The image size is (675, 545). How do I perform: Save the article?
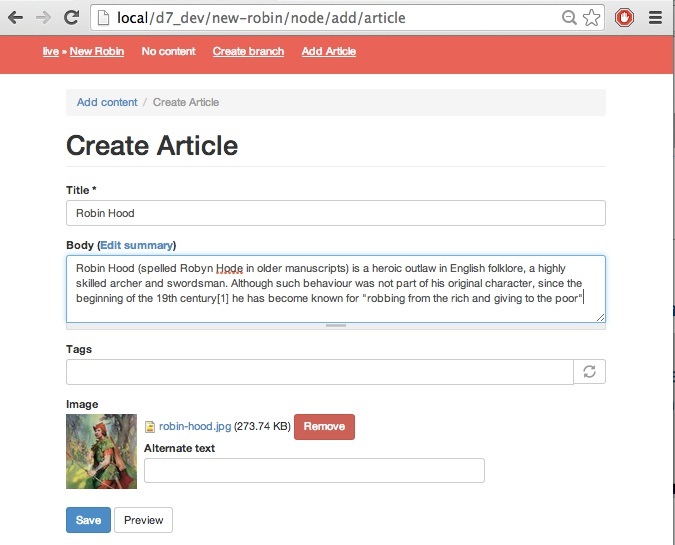pos(88,520)
